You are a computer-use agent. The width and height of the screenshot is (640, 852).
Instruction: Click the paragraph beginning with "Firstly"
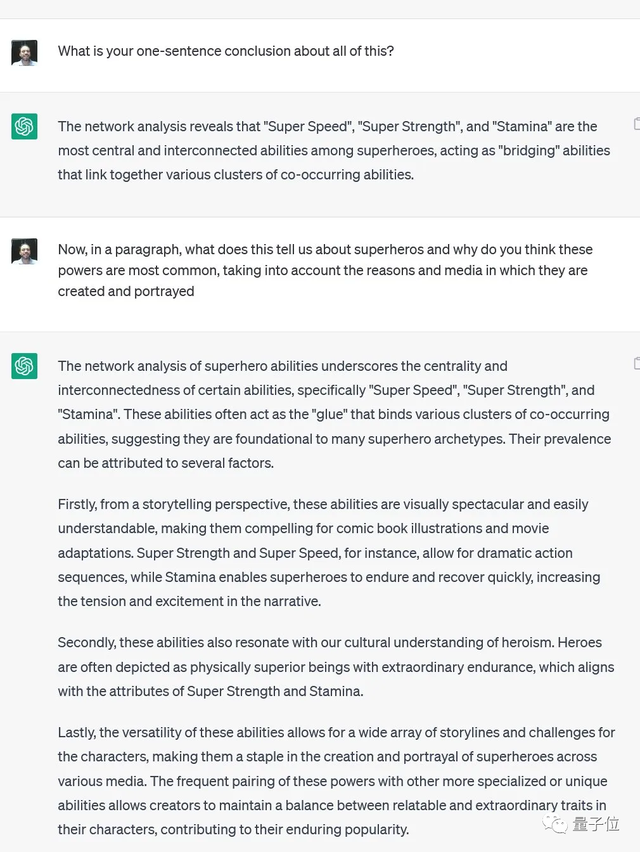tap(329, 552)
